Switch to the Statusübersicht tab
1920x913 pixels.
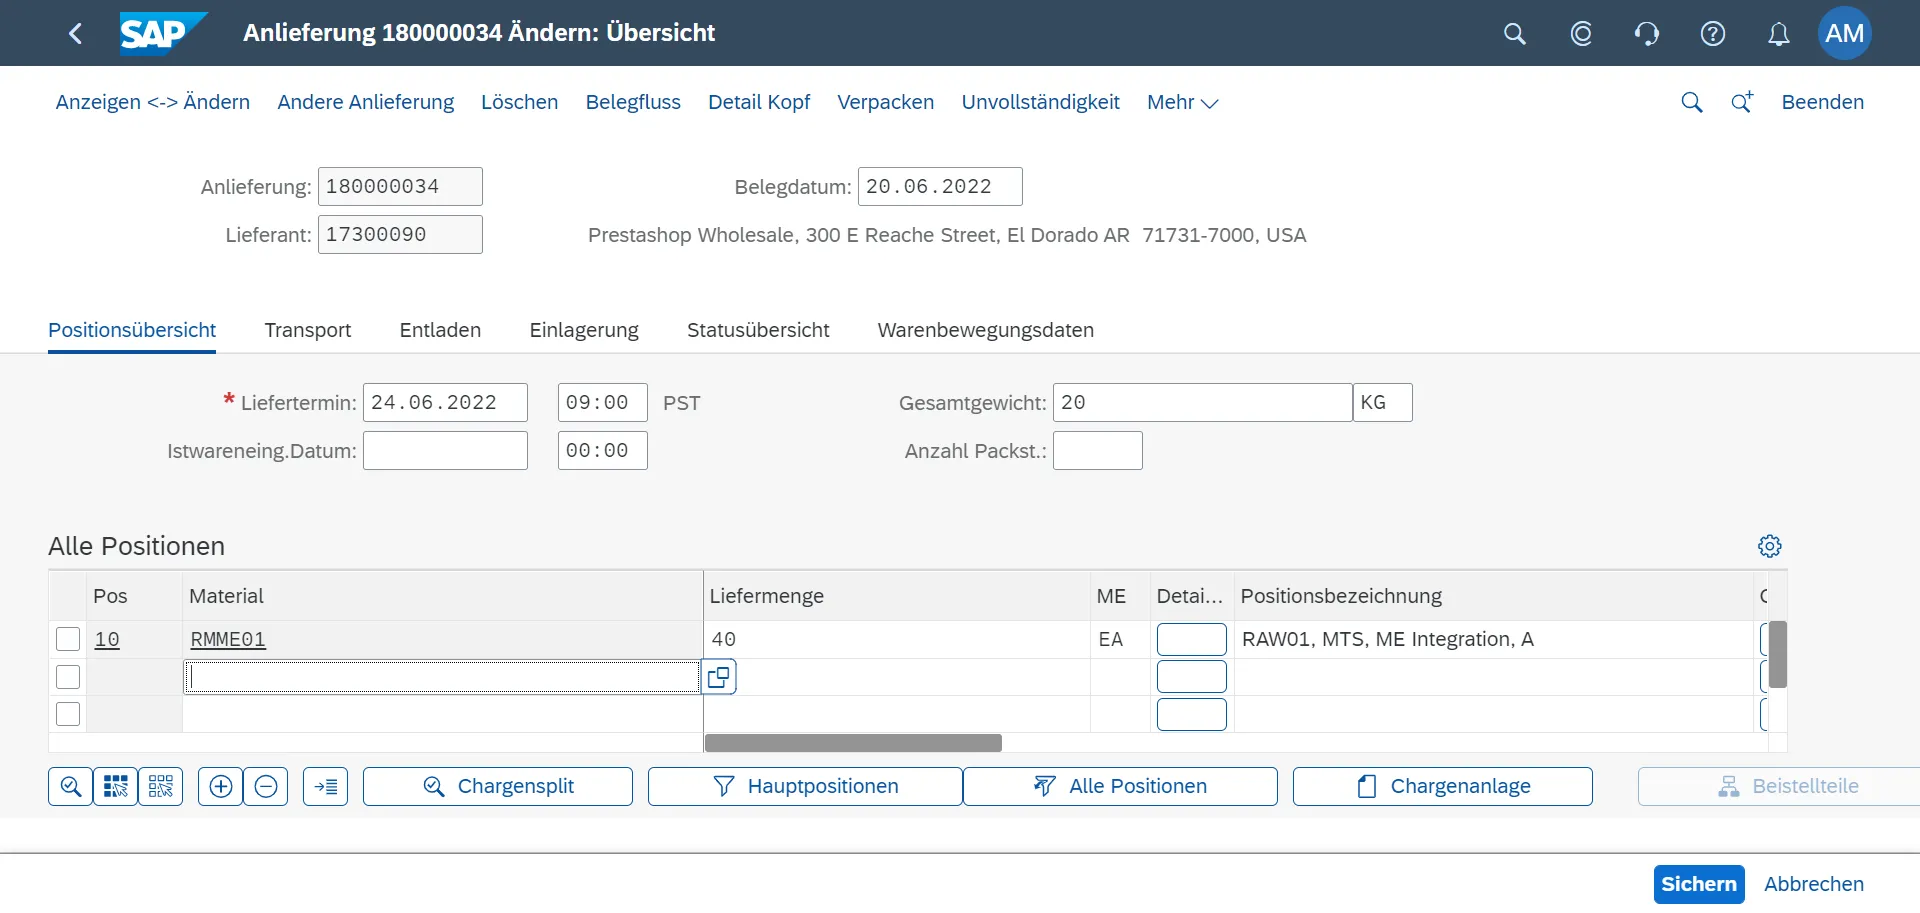pos(758,330)
